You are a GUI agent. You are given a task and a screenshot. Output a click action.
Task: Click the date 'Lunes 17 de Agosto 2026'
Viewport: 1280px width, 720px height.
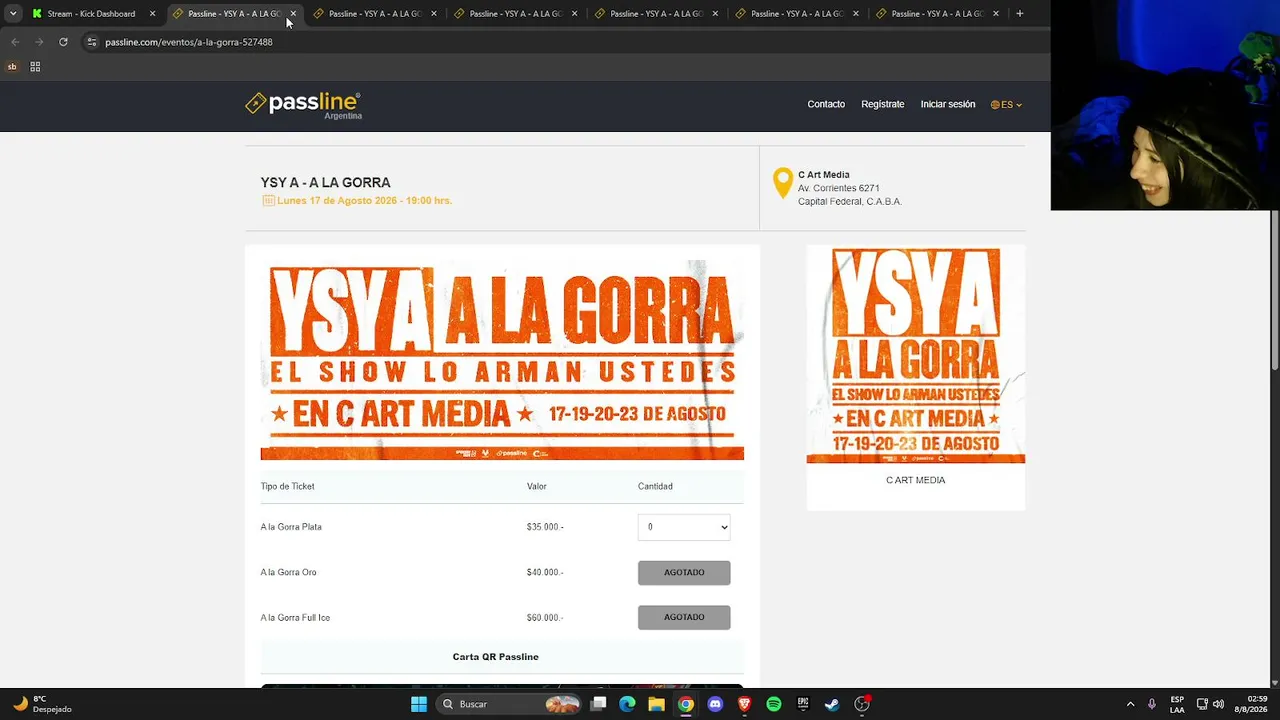pos(337,201)
